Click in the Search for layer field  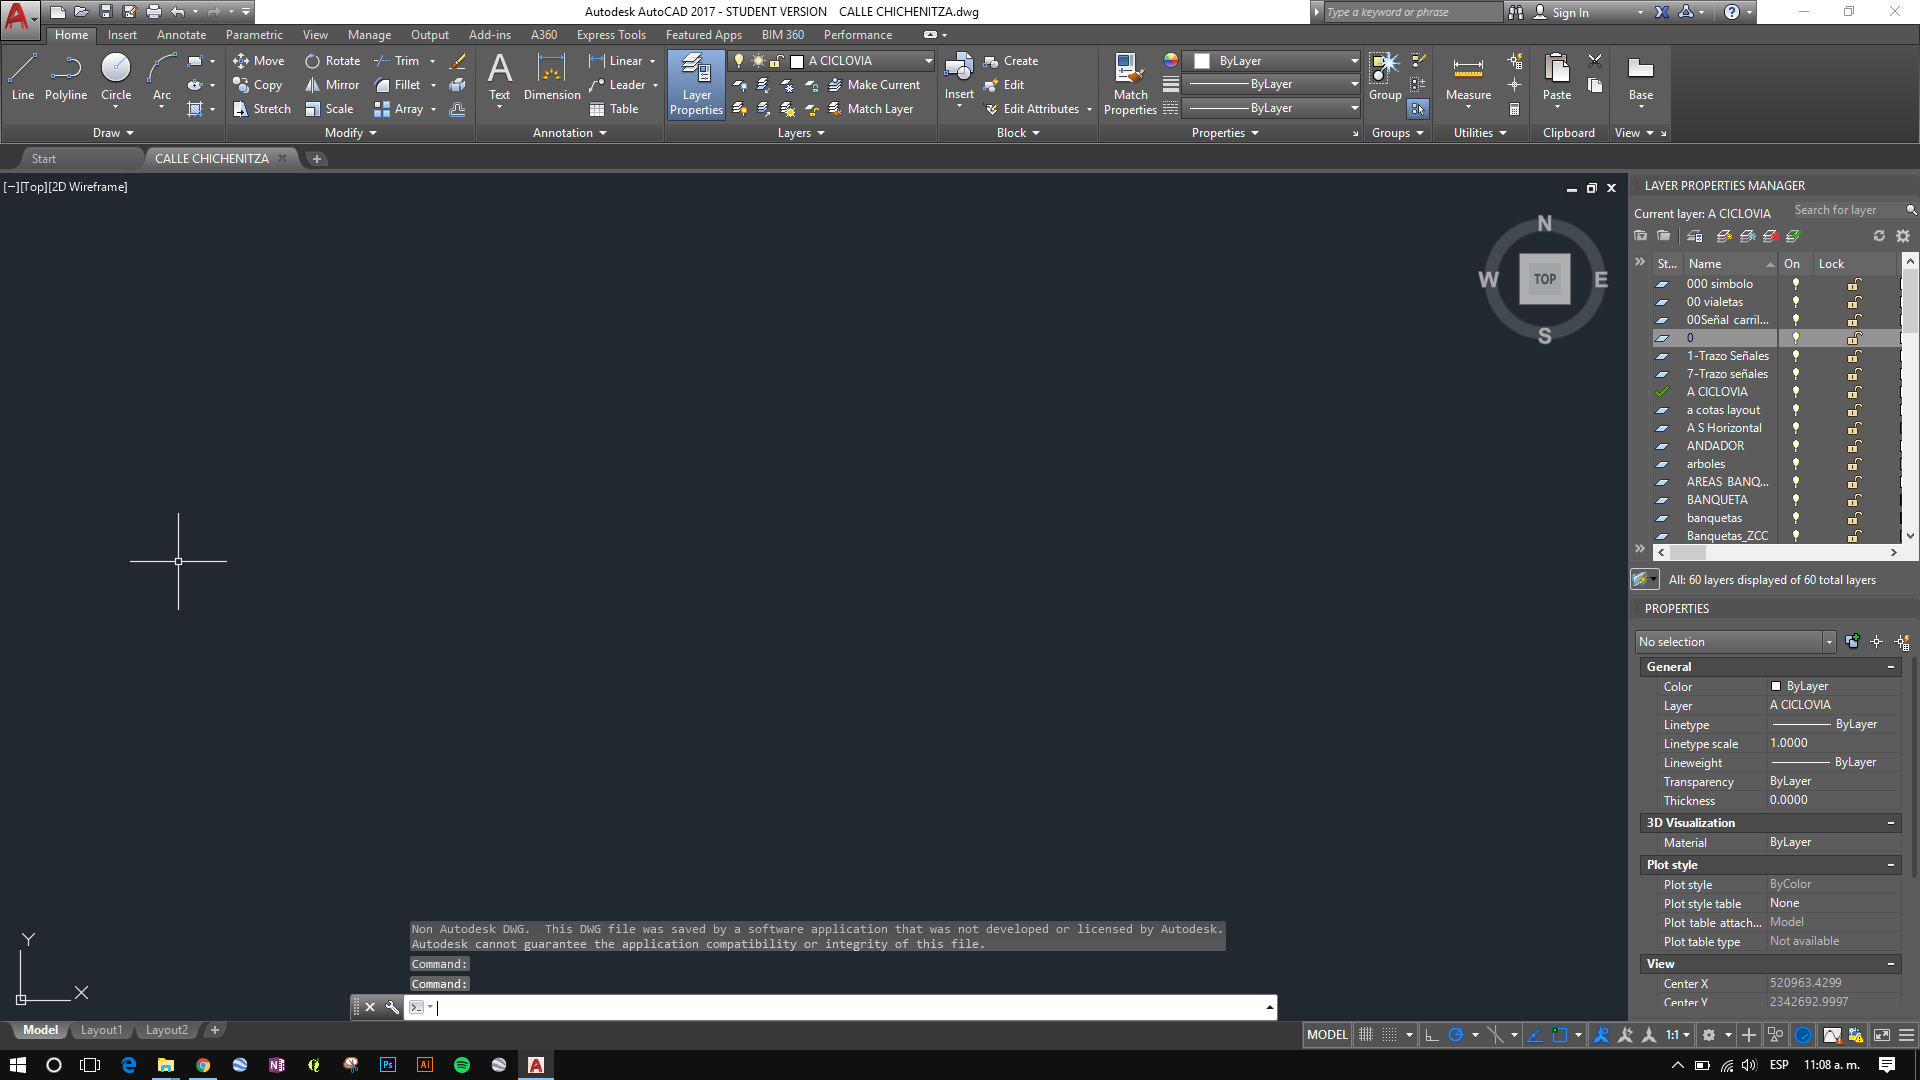pos(1846,210)
